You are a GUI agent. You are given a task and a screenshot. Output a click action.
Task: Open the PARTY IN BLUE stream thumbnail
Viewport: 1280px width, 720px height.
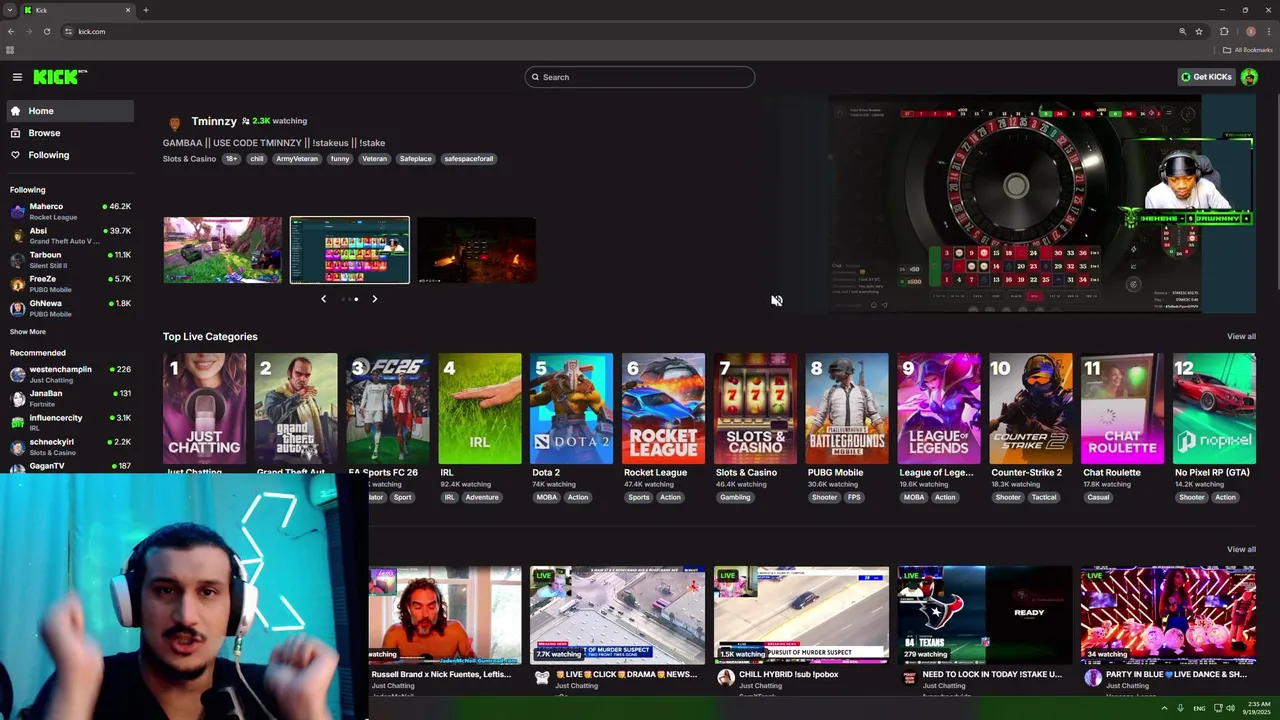(1168, 615)
